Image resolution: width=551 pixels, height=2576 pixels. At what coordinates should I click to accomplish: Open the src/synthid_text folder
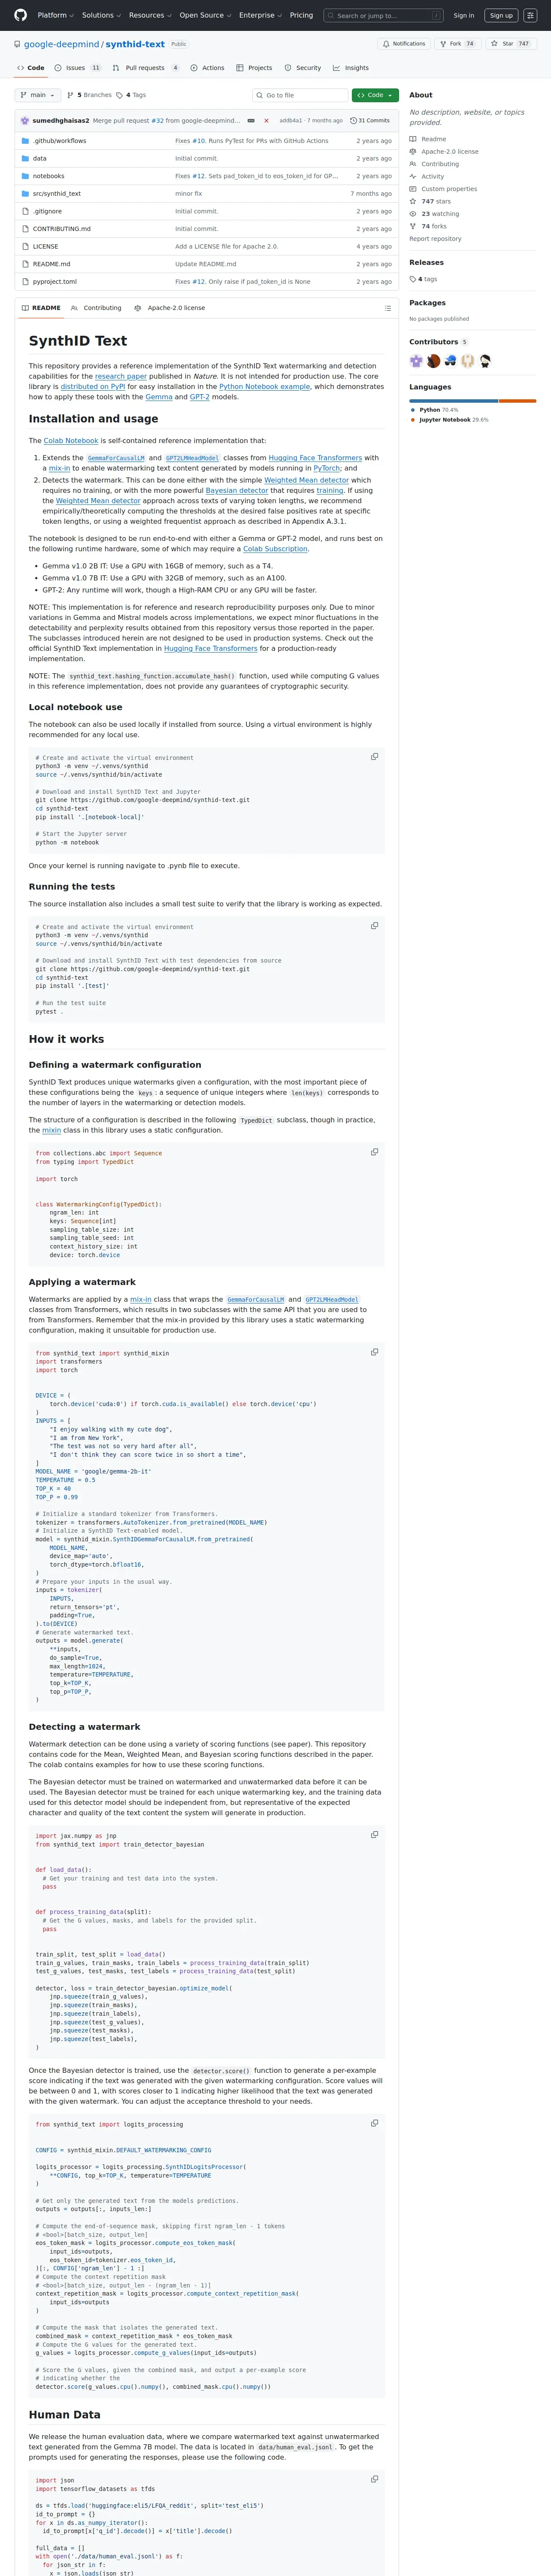coord(57,194)
